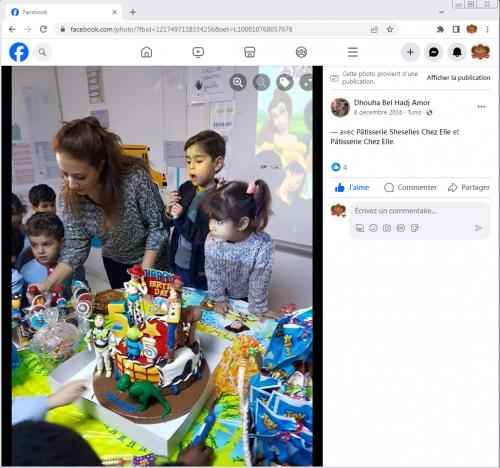Image resolution: width=500 pixels, height=468 pixels.
Task: Open browser extensions puzzle icon
Action: point(440,29)
